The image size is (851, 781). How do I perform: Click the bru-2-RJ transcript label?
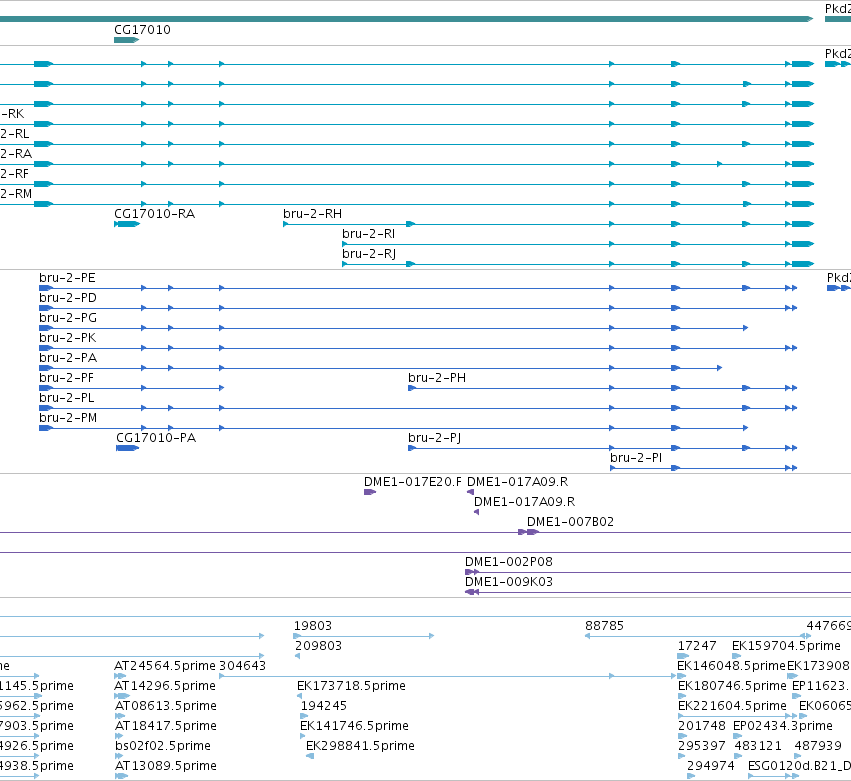click(x=369, y=254)
